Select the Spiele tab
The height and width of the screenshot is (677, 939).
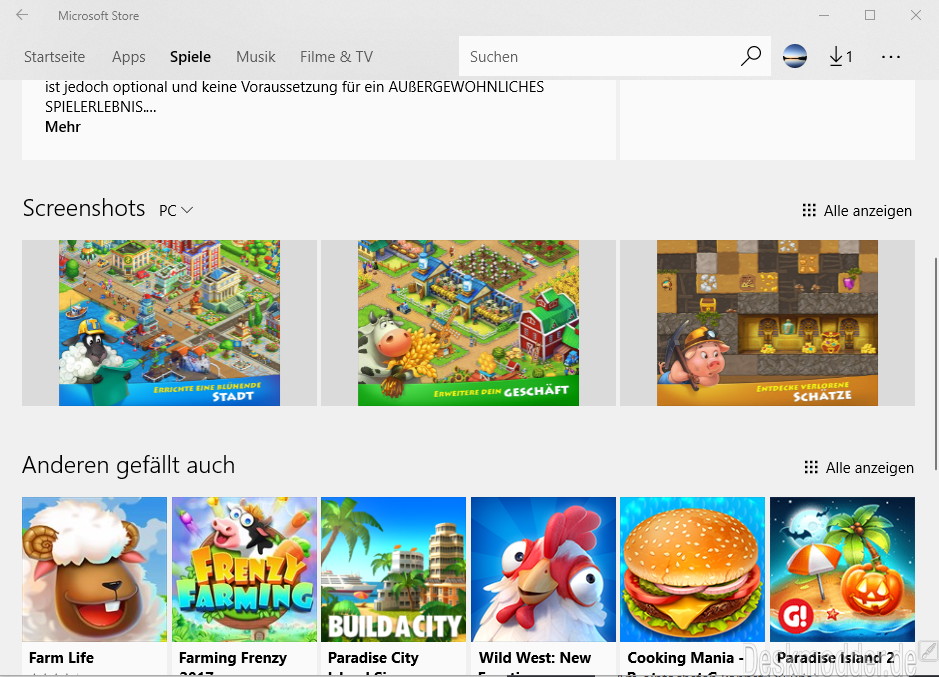click(x=190, y=57)
